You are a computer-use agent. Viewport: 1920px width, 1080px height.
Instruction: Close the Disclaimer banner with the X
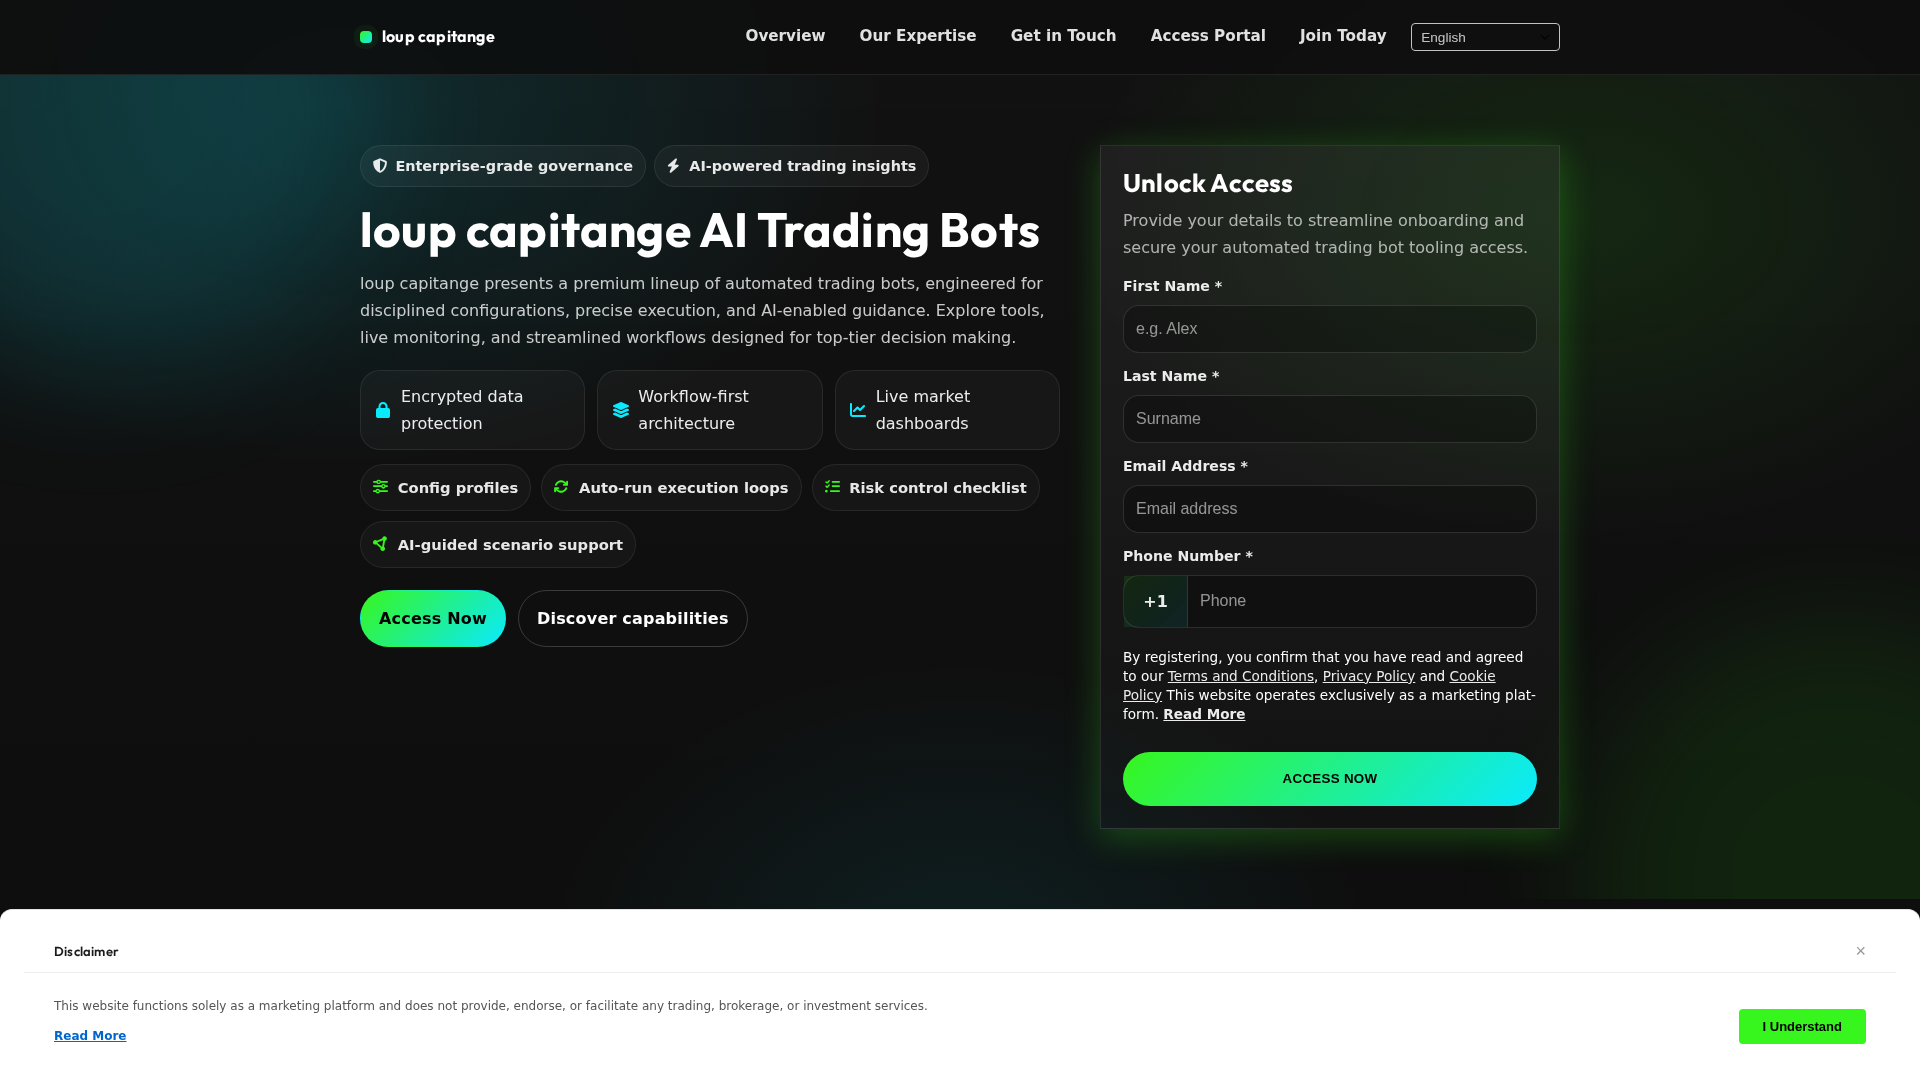click(1861, 951)
